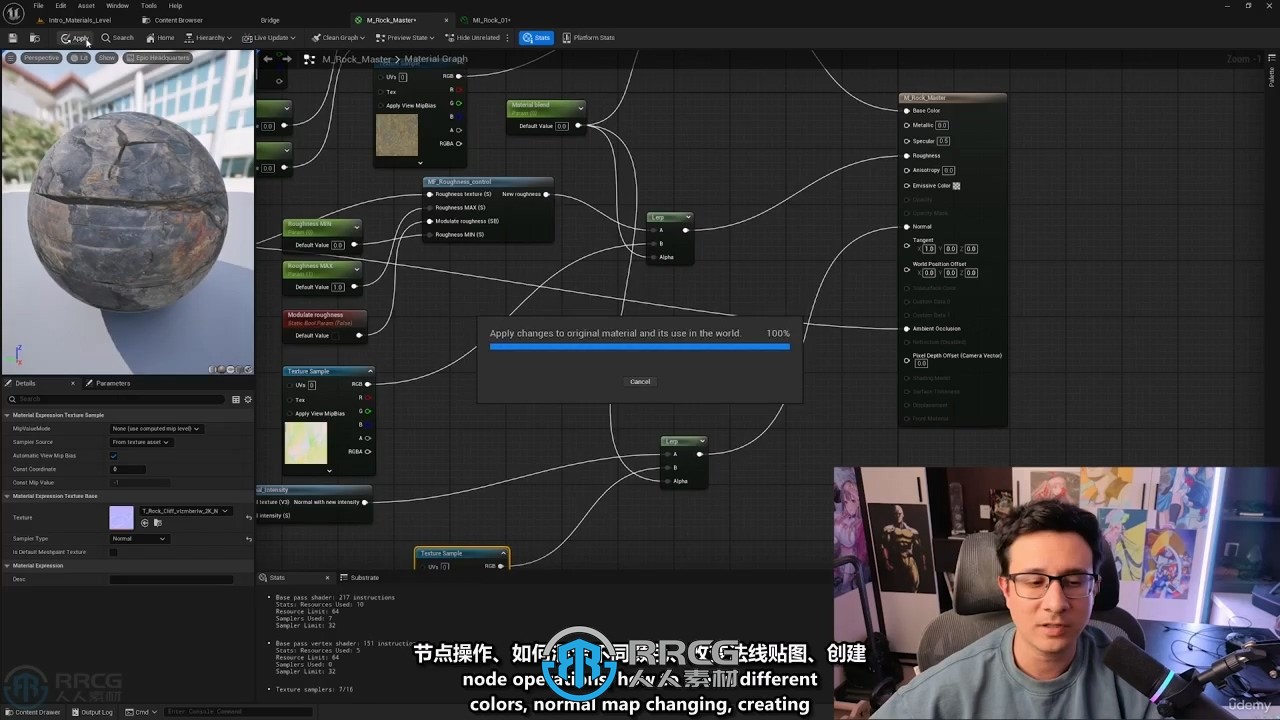The image size is (1280, 720).
Task: Navigate forward in material graph
Action: point(287,59)
